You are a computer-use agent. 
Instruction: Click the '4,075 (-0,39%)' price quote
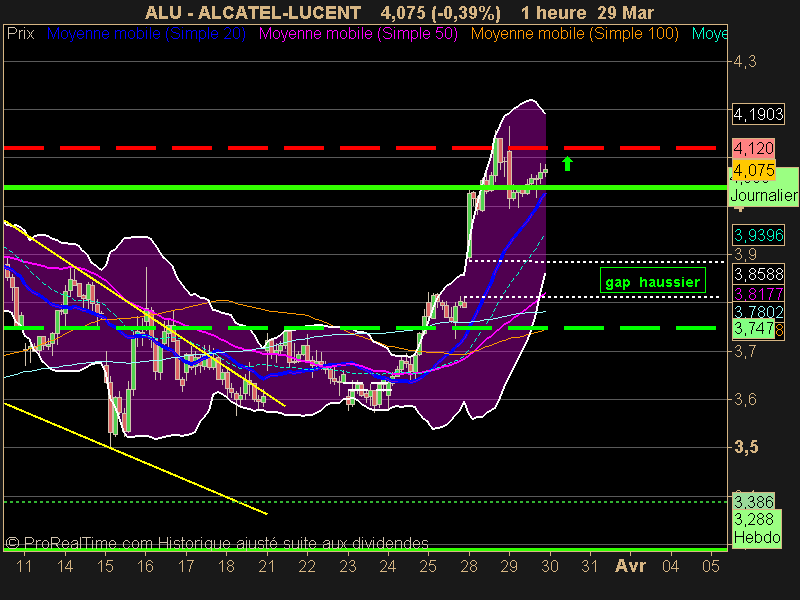point(441,12)
